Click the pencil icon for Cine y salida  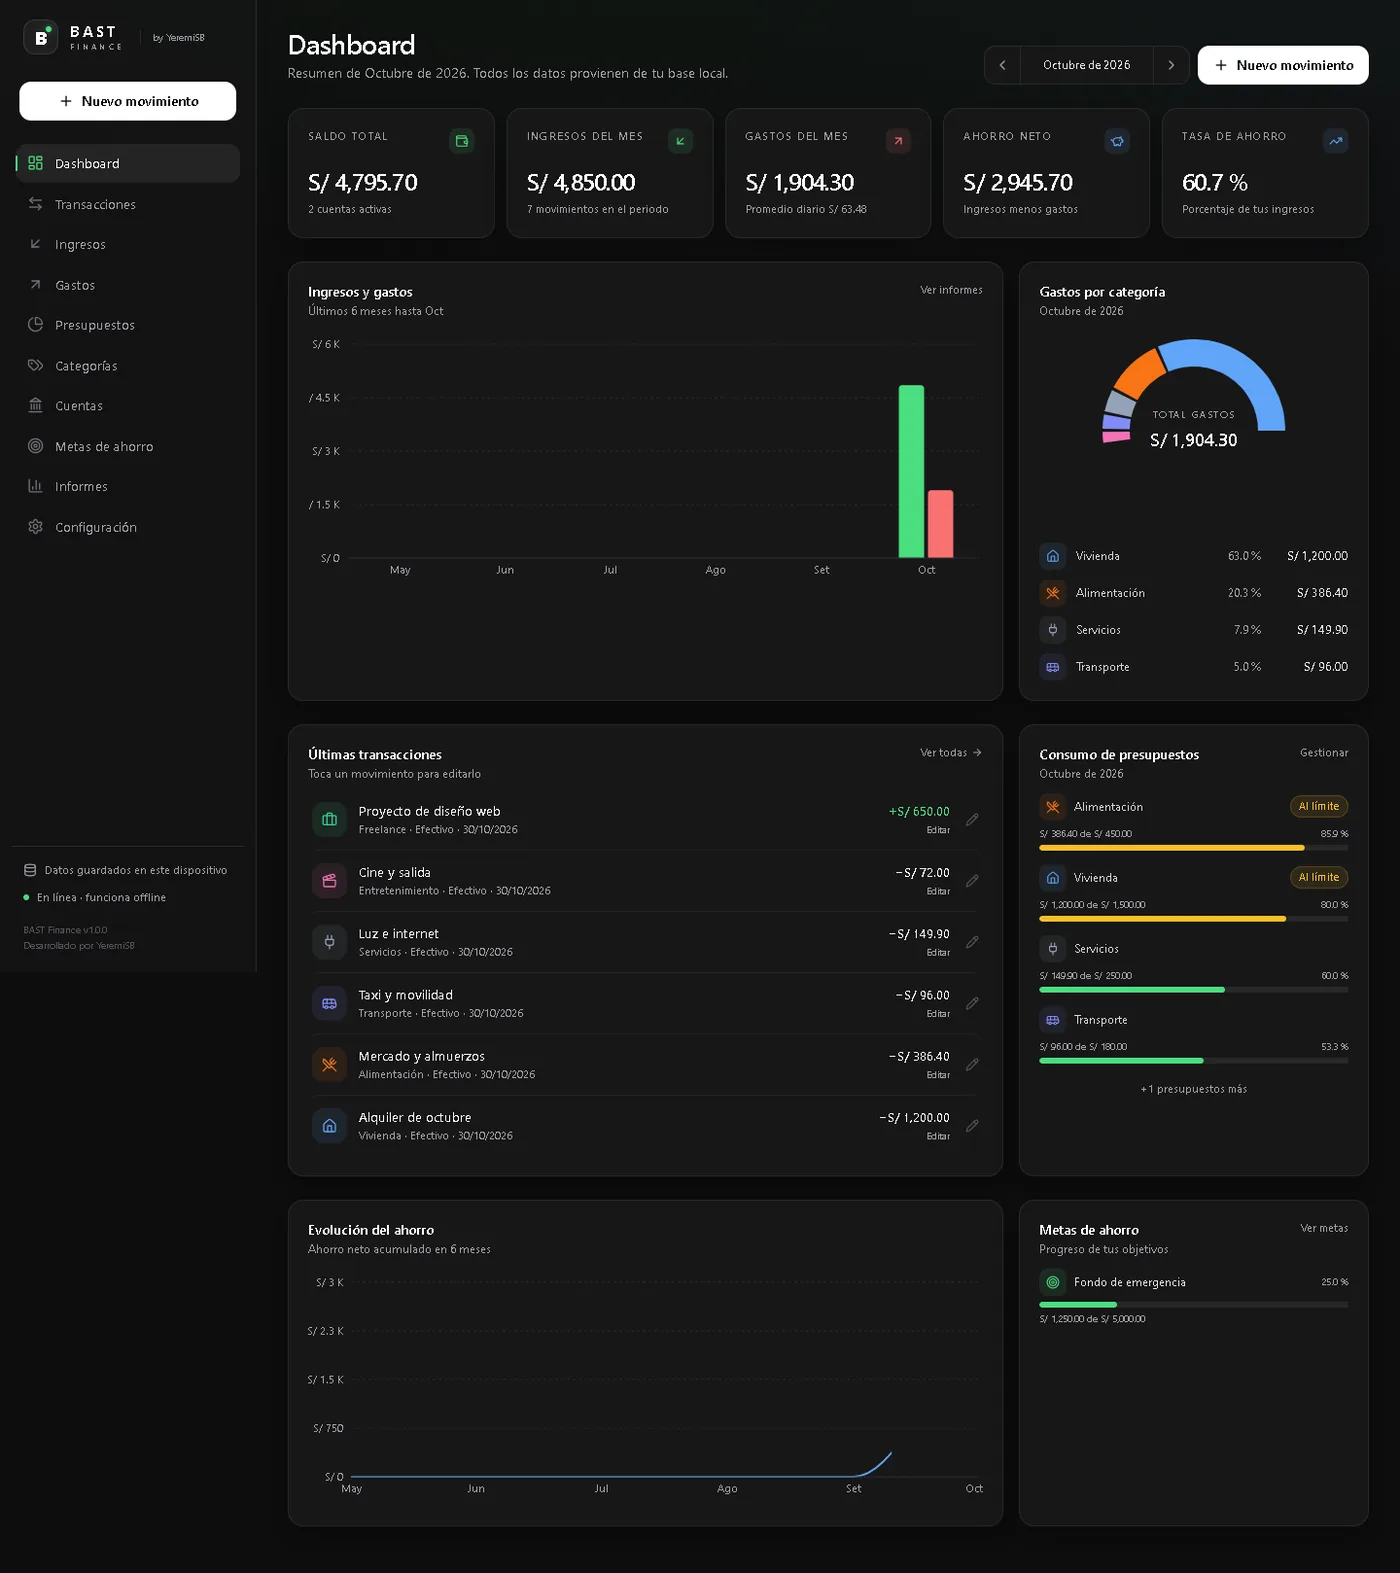[972, 881]
